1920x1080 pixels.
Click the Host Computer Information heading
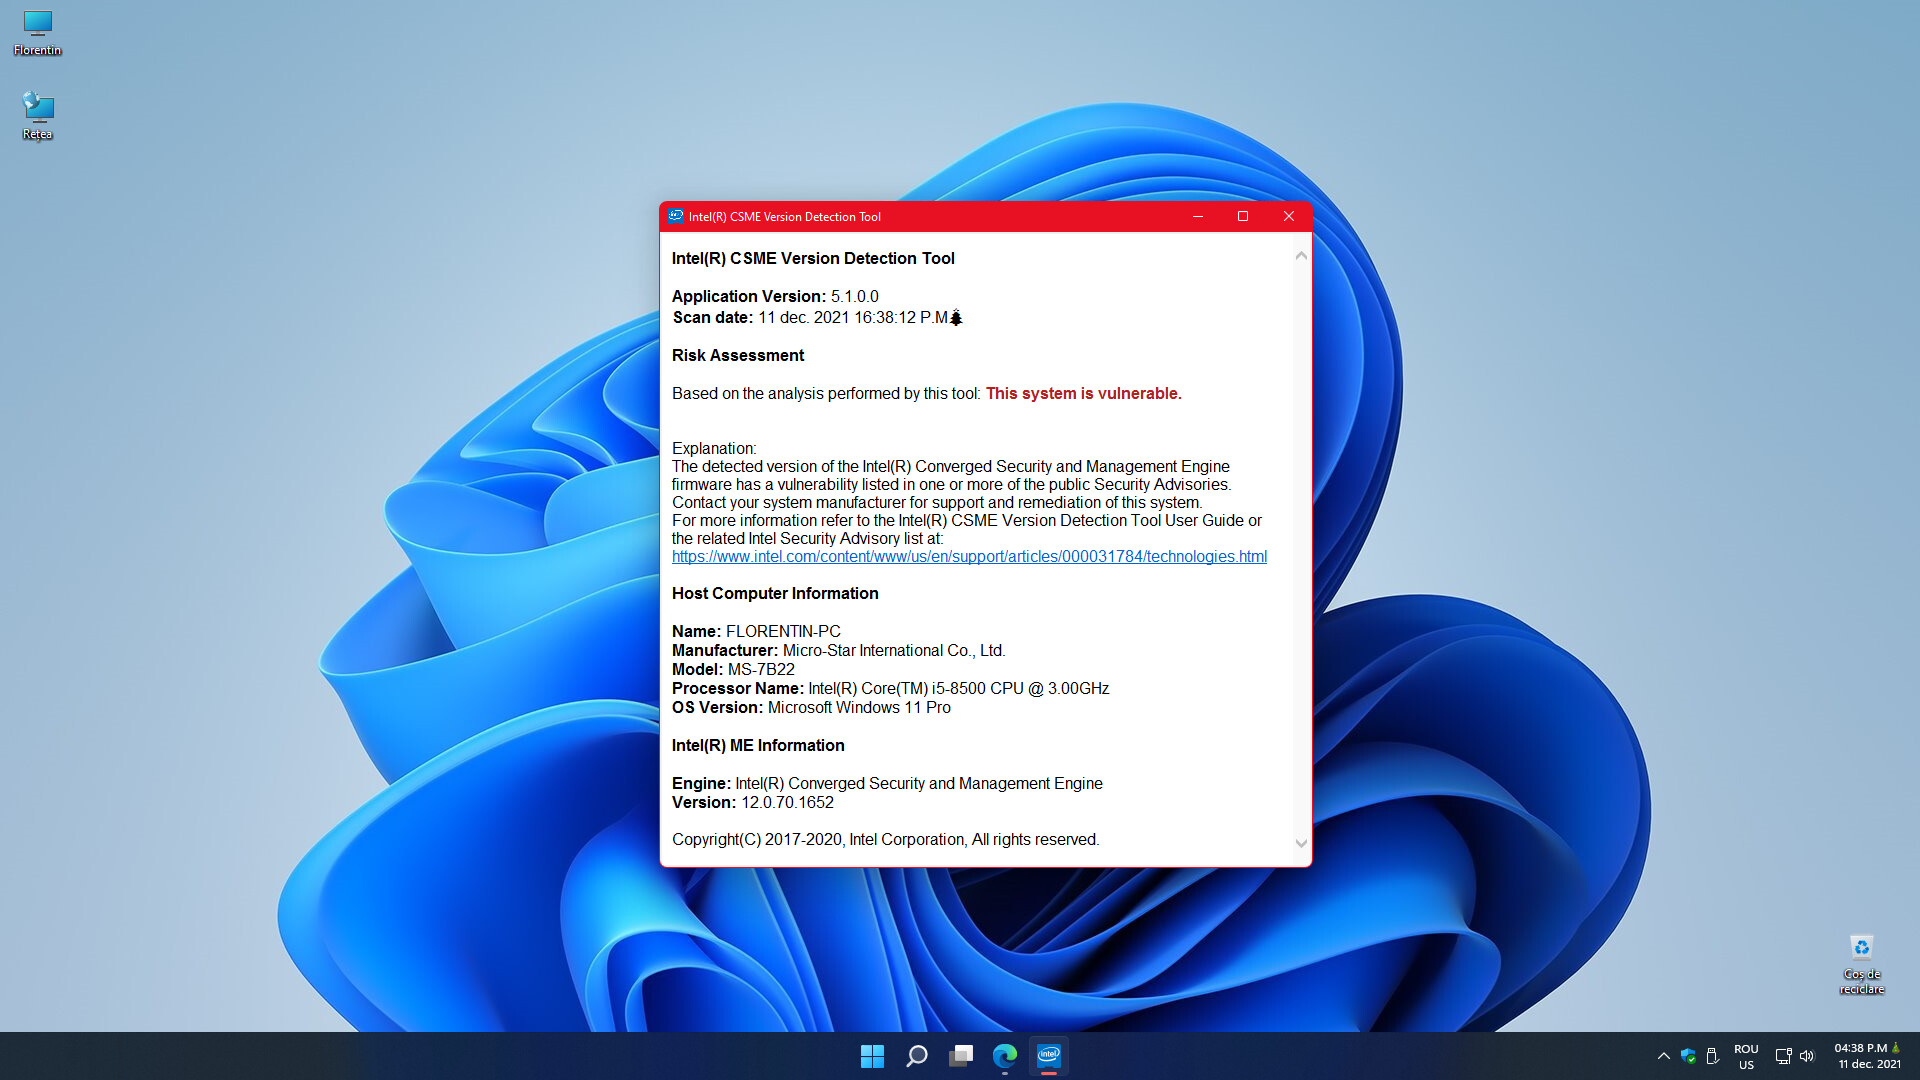point(775,594)
